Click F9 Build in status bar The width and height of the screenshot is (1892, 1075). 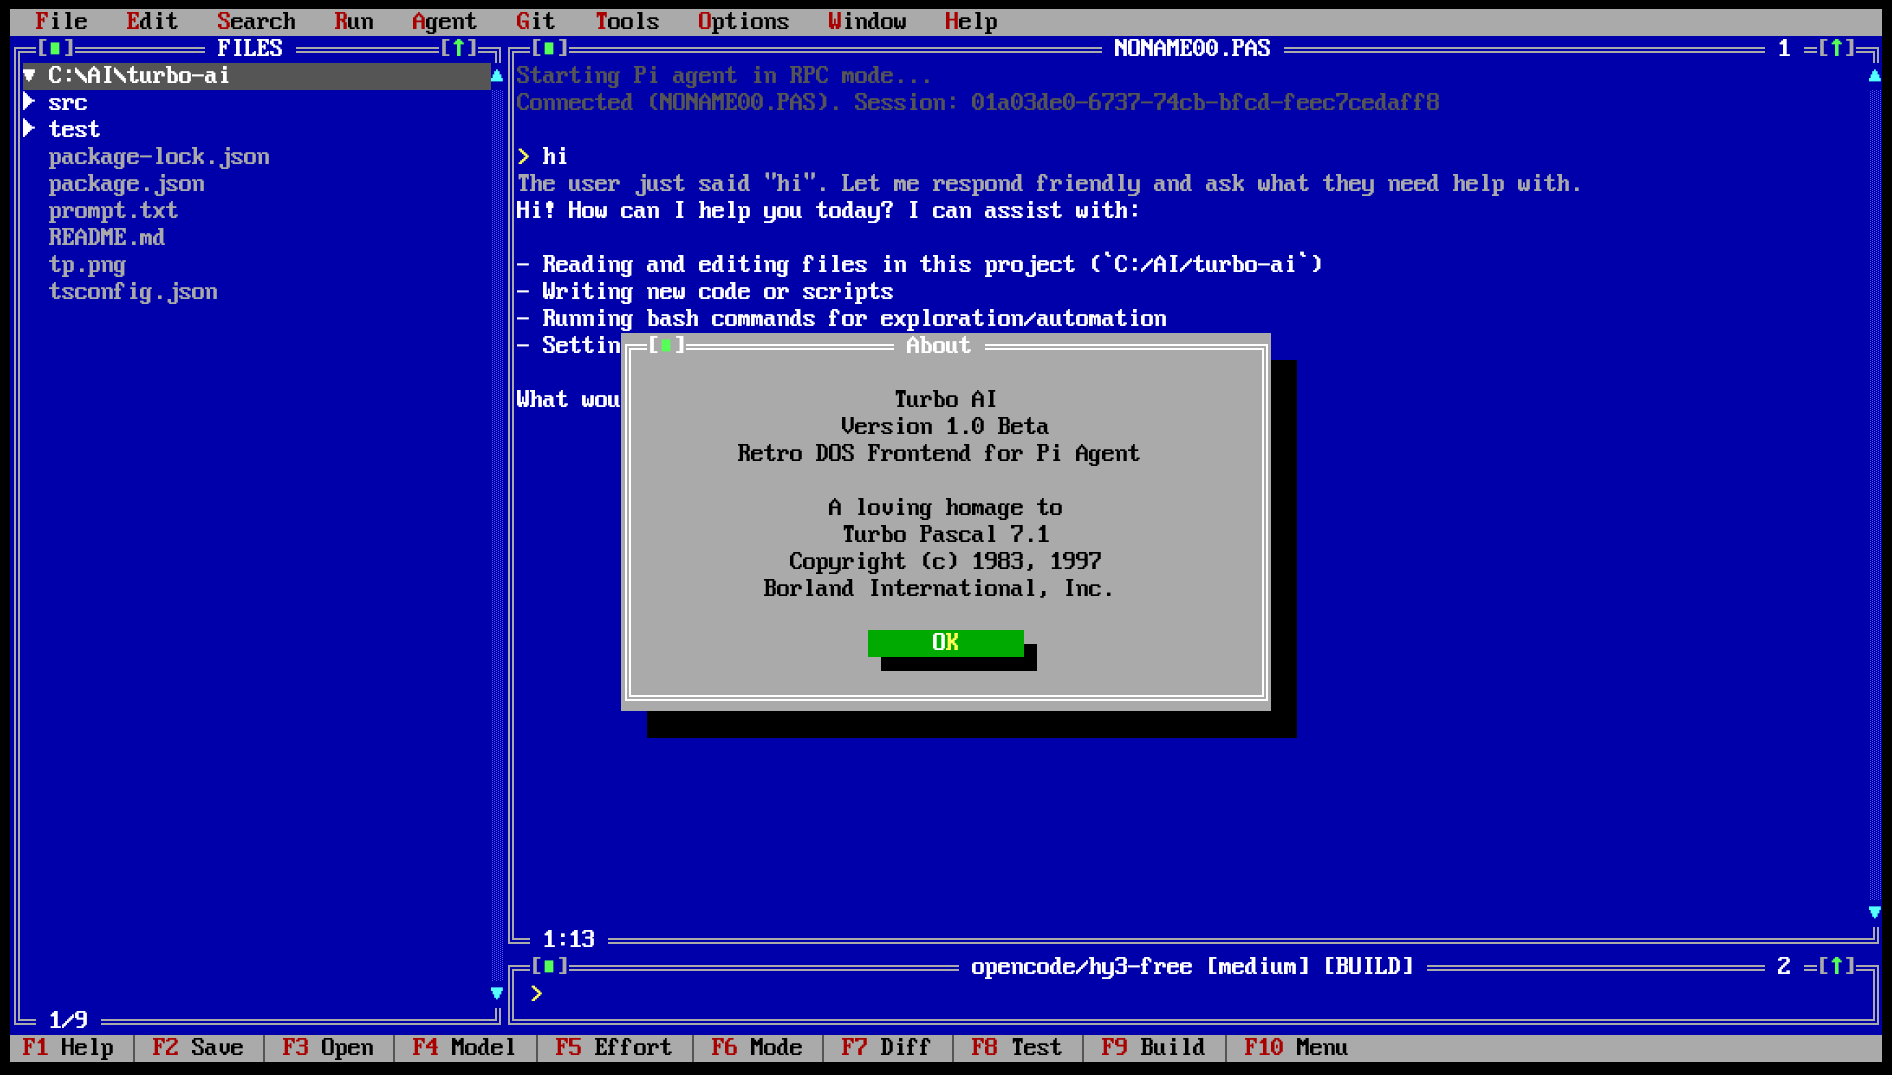[x=1153, y=1047]
